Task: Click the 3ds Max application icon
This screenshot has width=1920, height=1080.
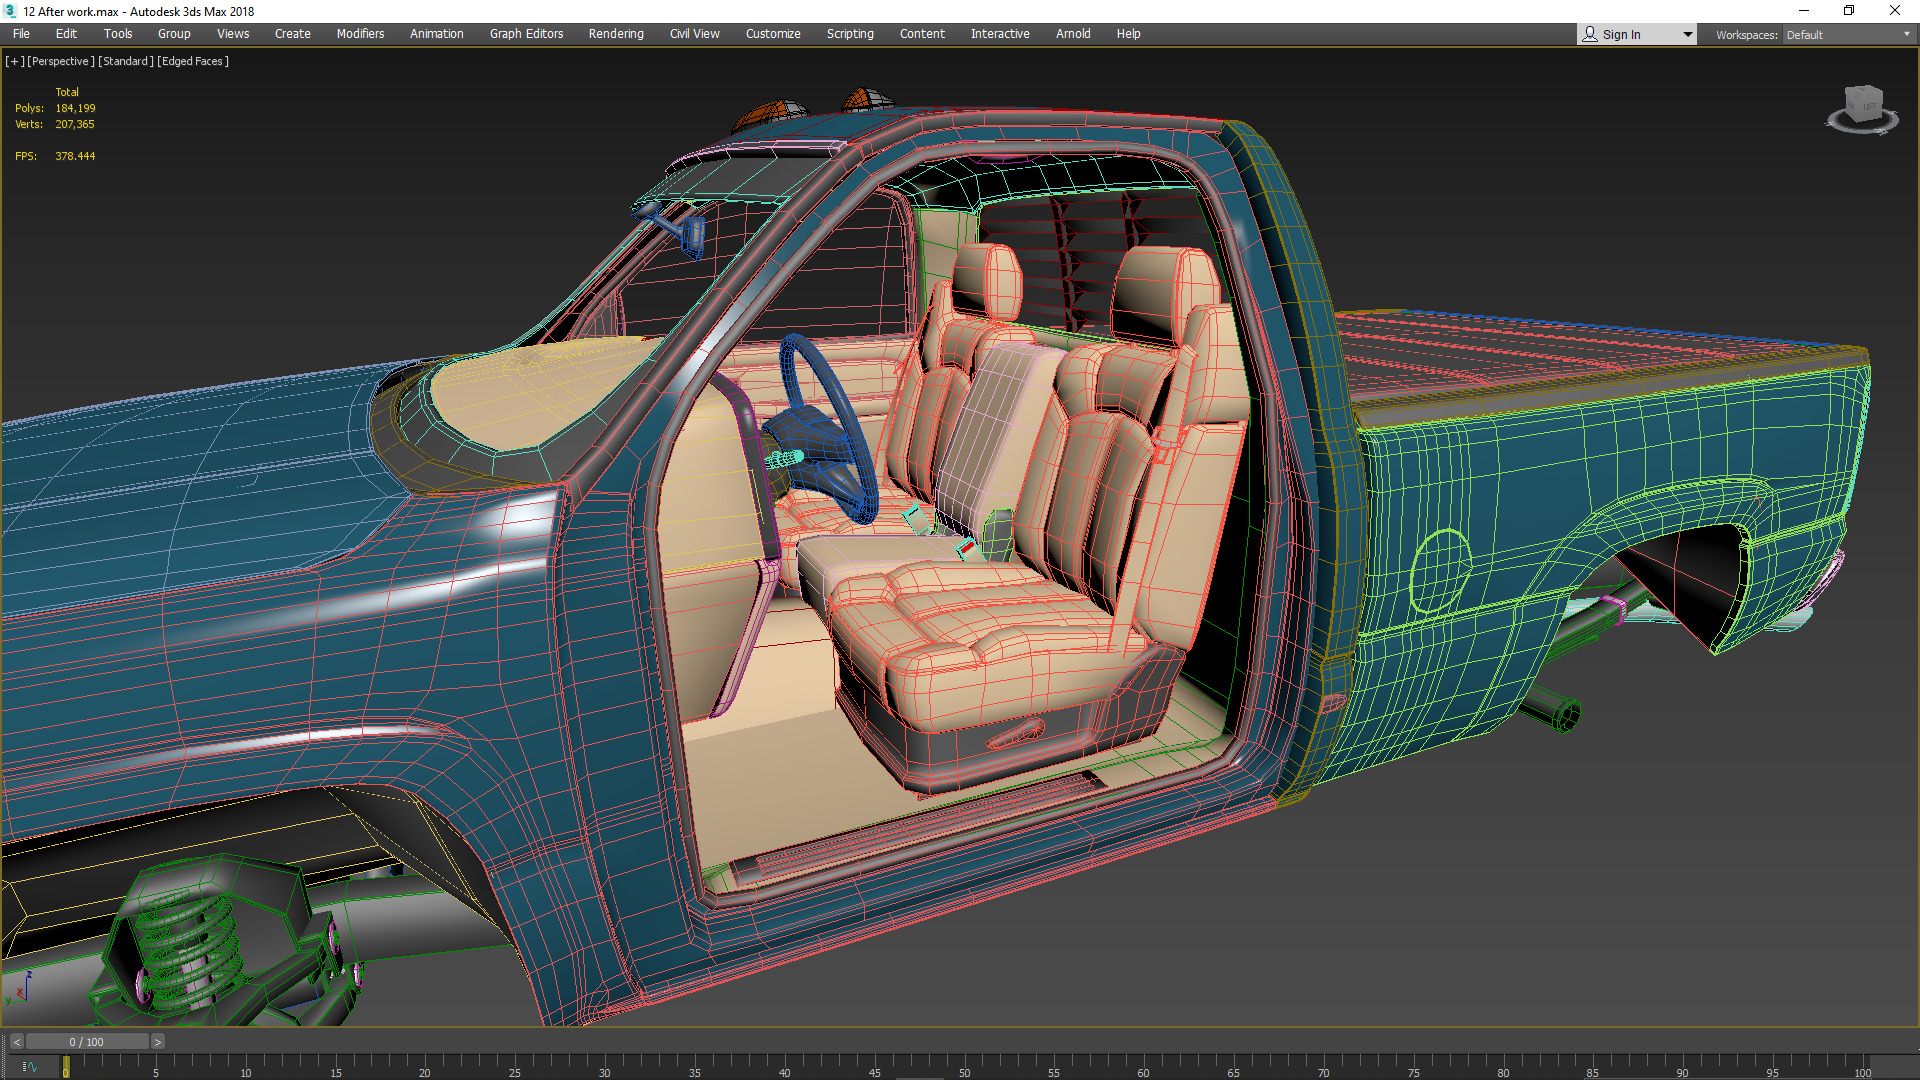Action: click(x=10, y=11)
